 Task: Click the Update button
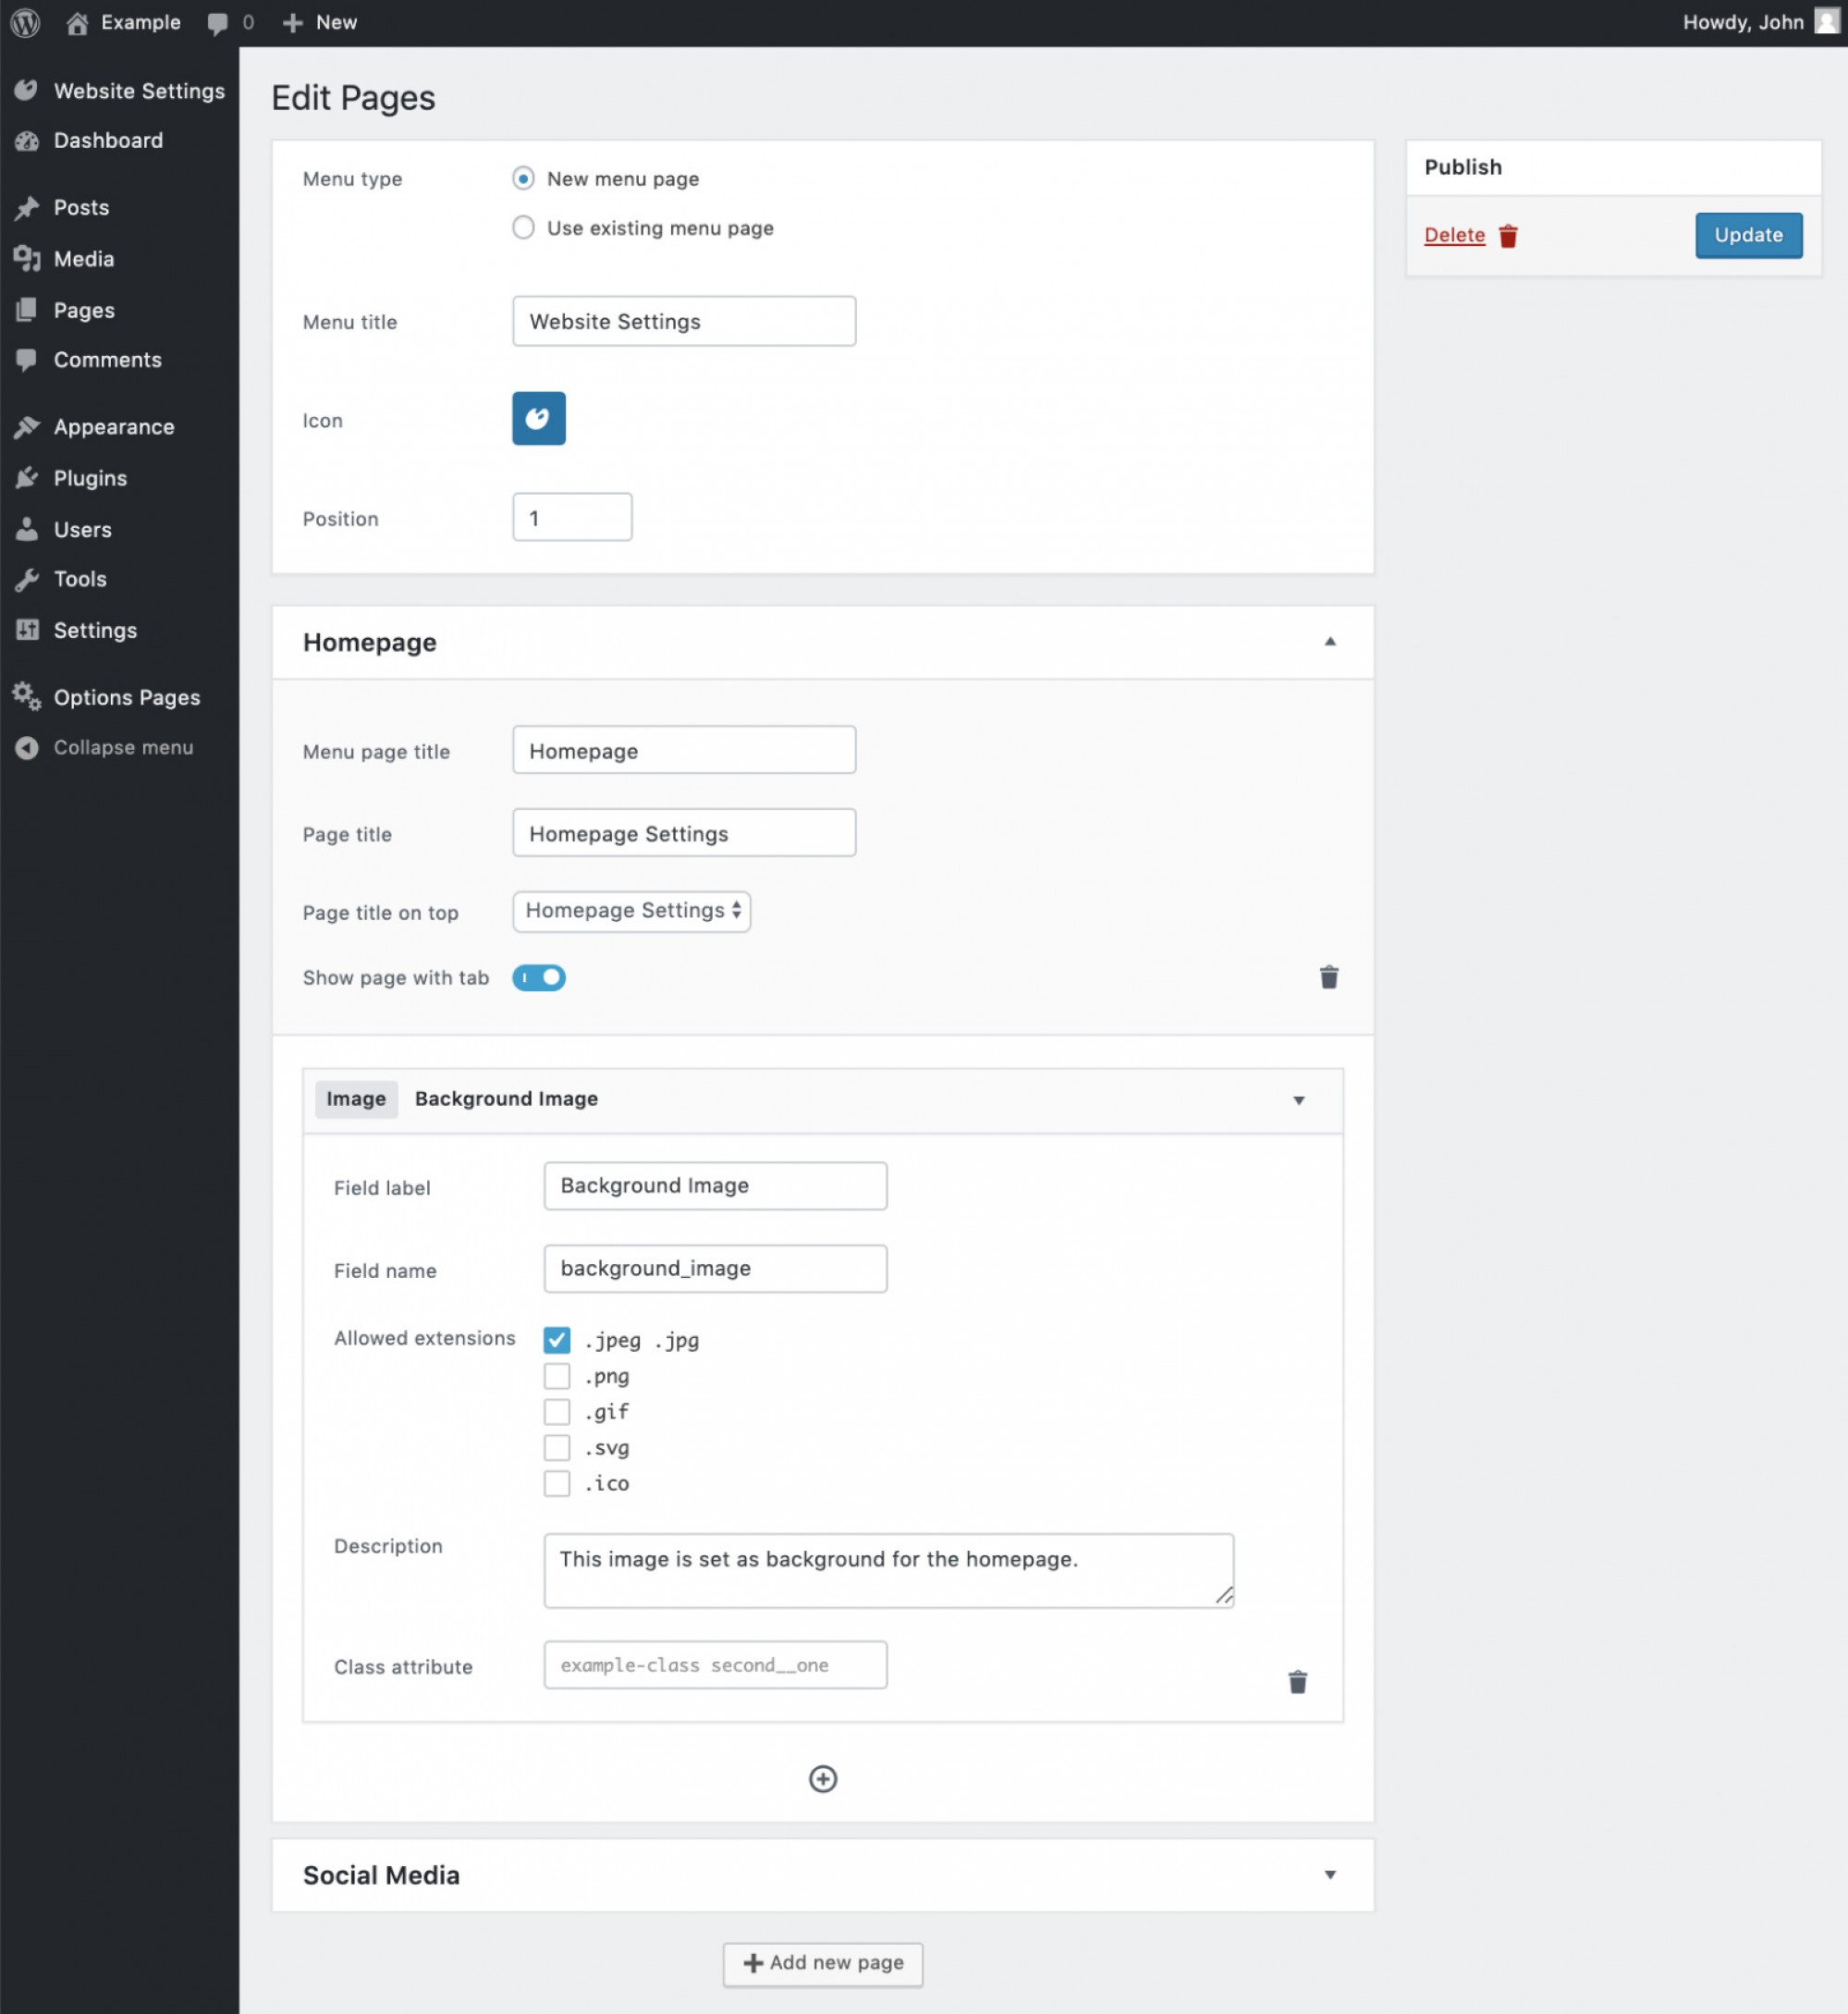coord(1747,235)
